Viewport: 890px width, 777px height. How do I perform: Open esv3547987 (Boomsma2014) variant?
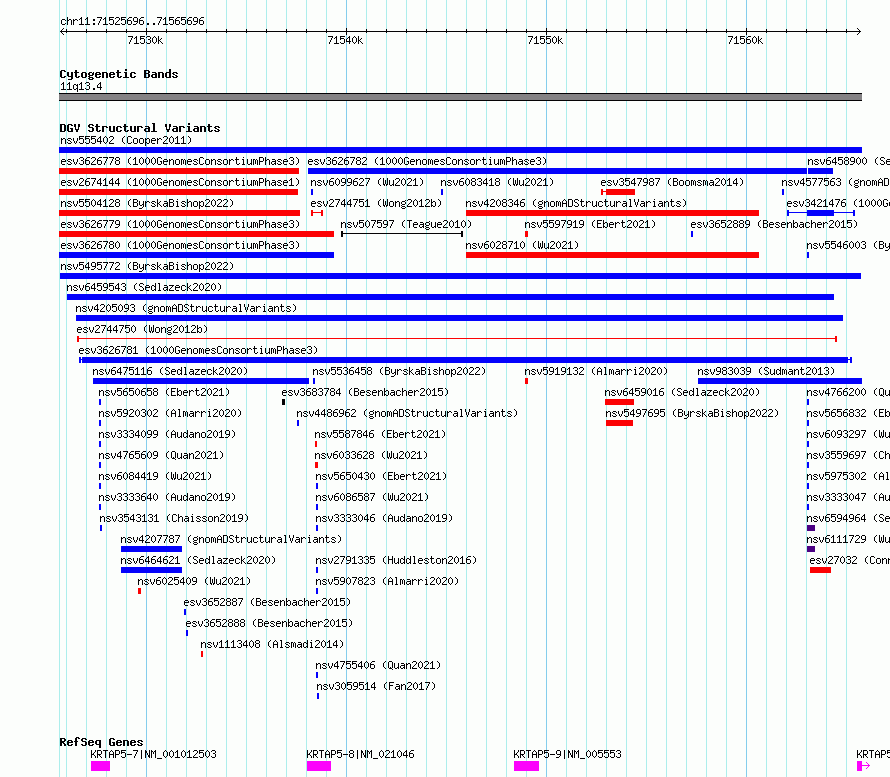672,182
